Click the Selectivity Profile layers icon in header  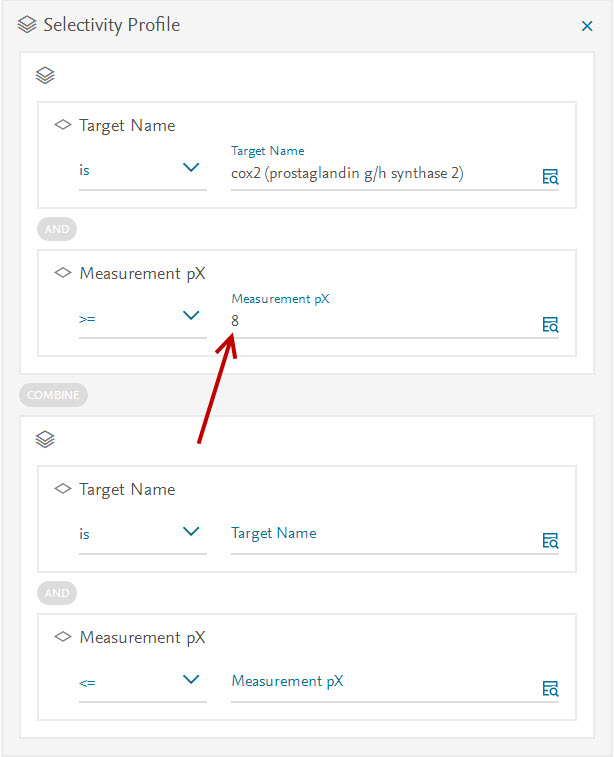pyautogui.click(x=27, y=25)
